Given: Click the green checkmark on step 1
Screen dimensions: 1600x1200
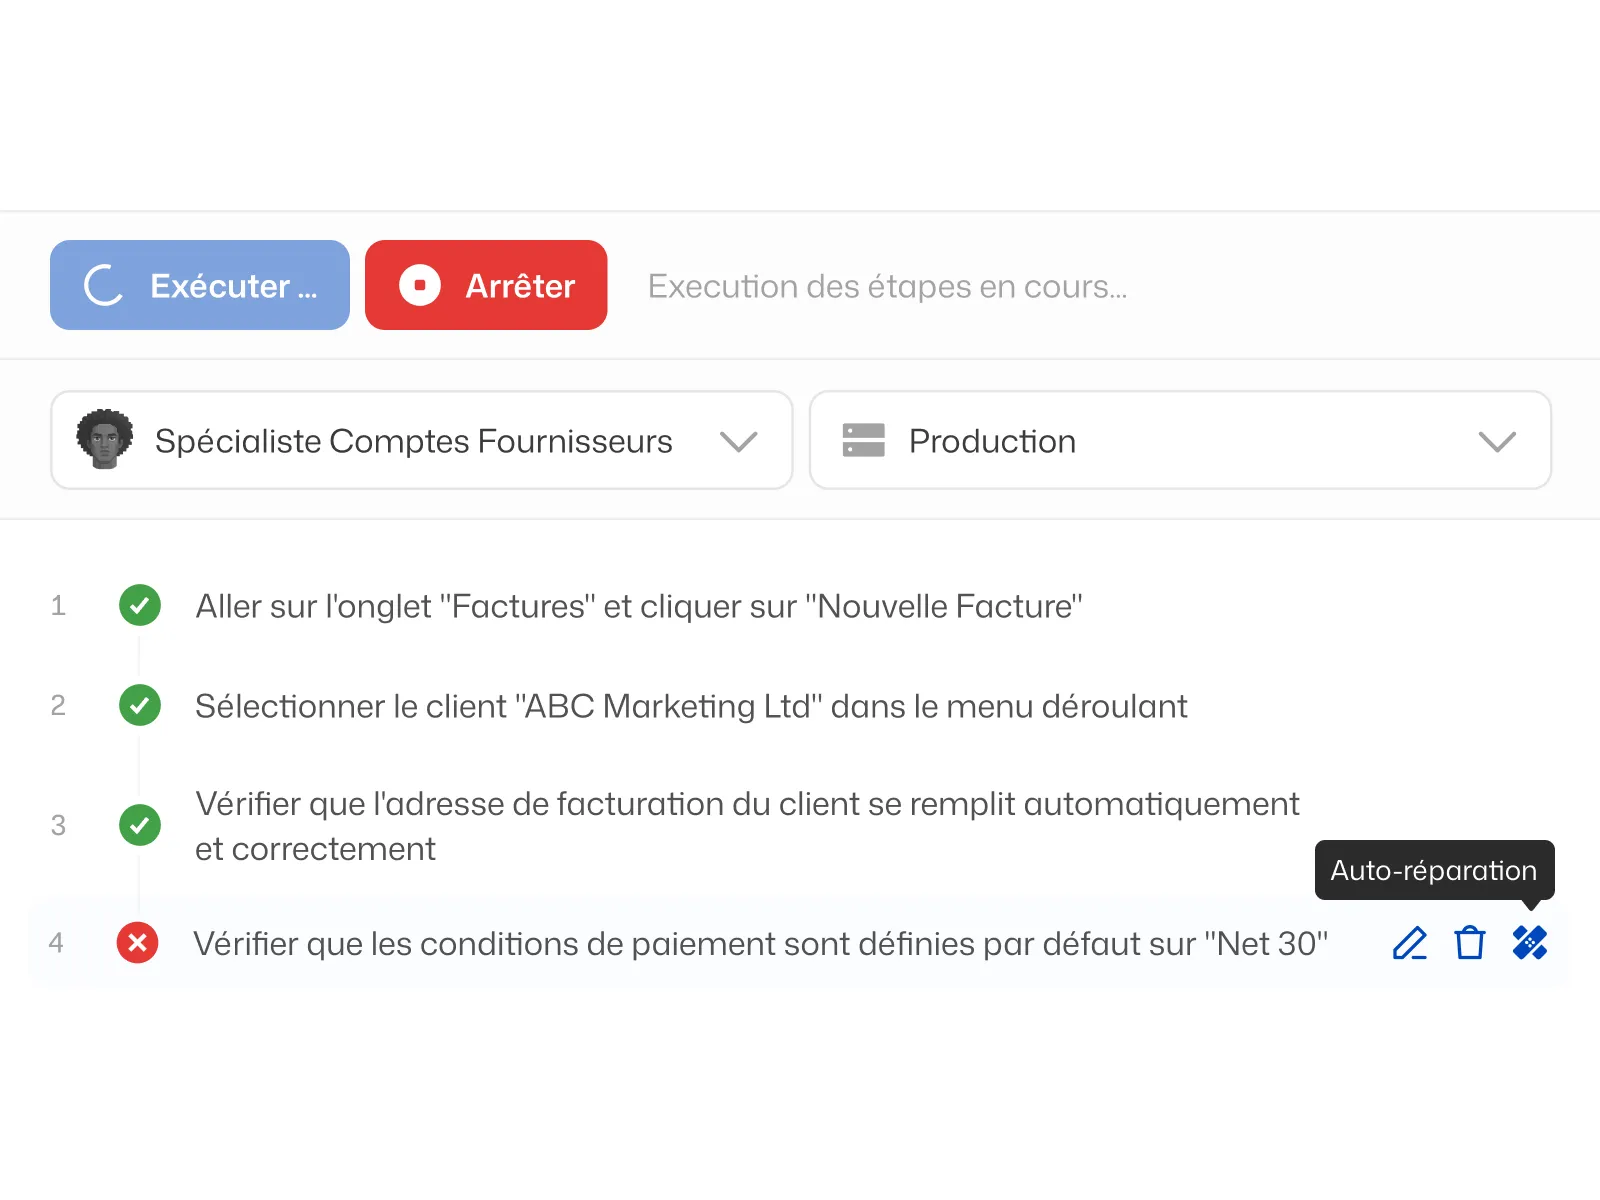Looking at the screenshot, I should tap(140, 605).
